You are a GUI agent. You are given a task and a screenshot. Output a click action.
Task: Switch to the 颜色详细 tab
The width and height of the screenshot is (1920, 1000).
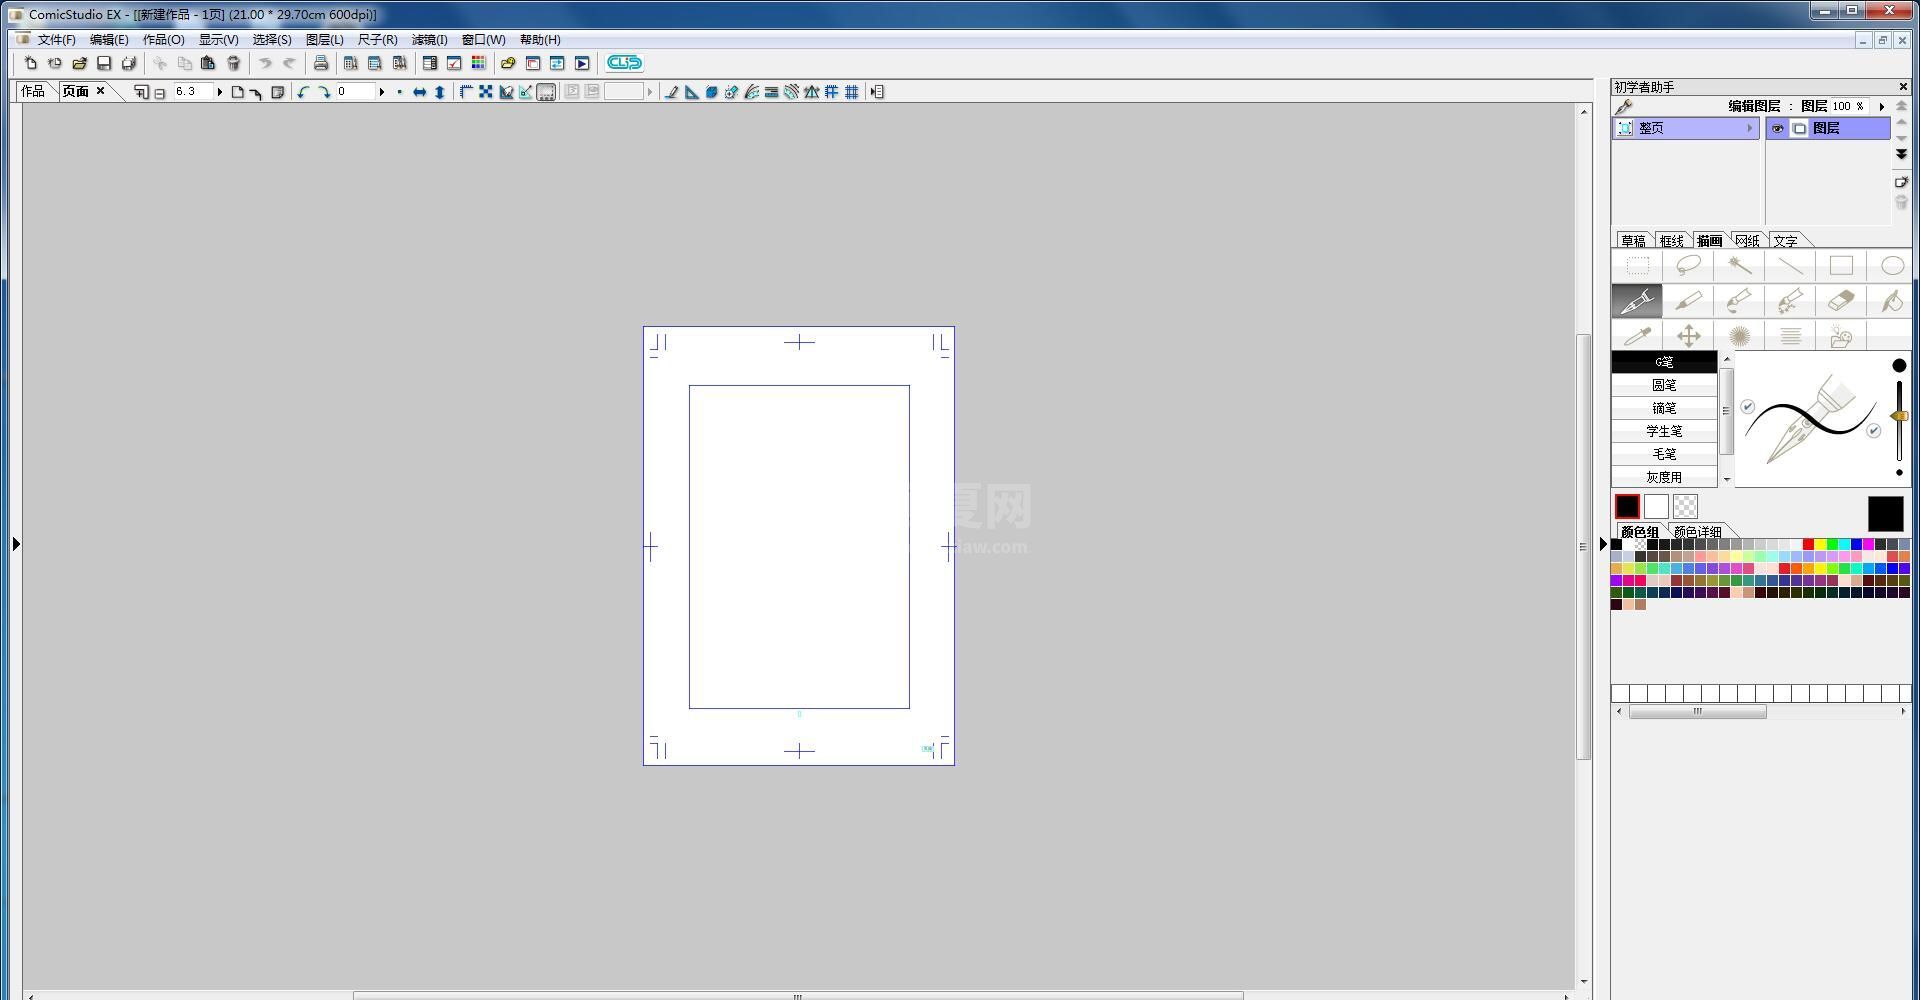(x=1697, y=532)
